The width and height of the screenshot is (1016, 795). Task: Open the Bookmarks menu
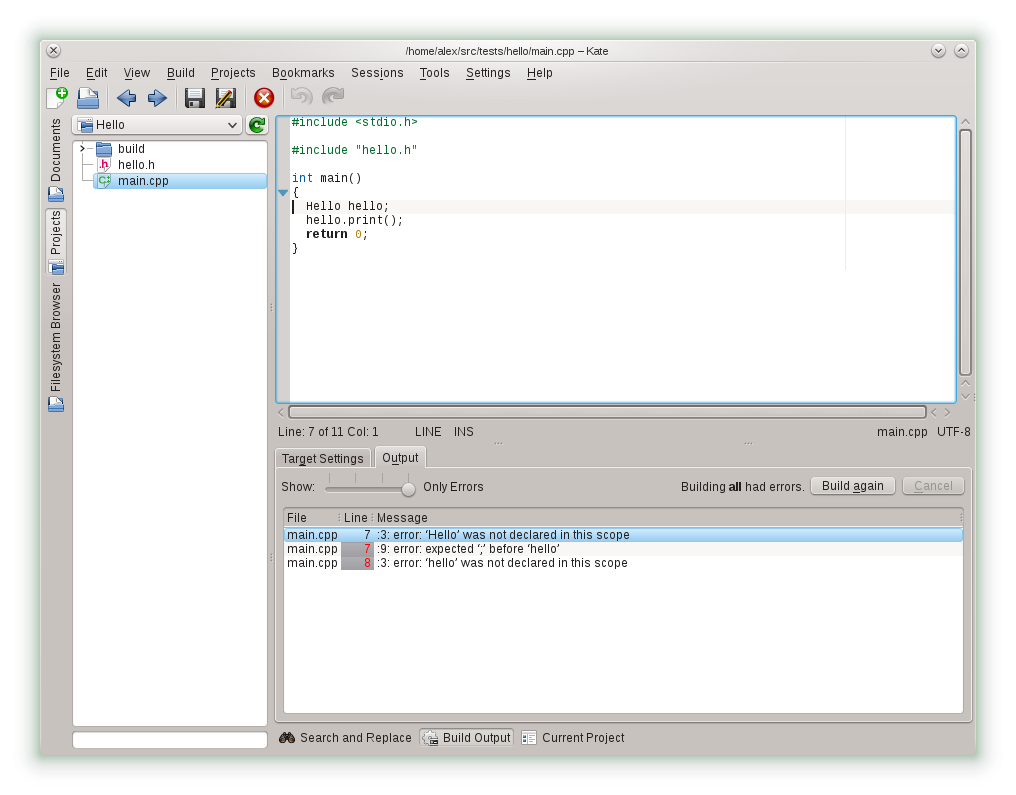pos(303,73)
